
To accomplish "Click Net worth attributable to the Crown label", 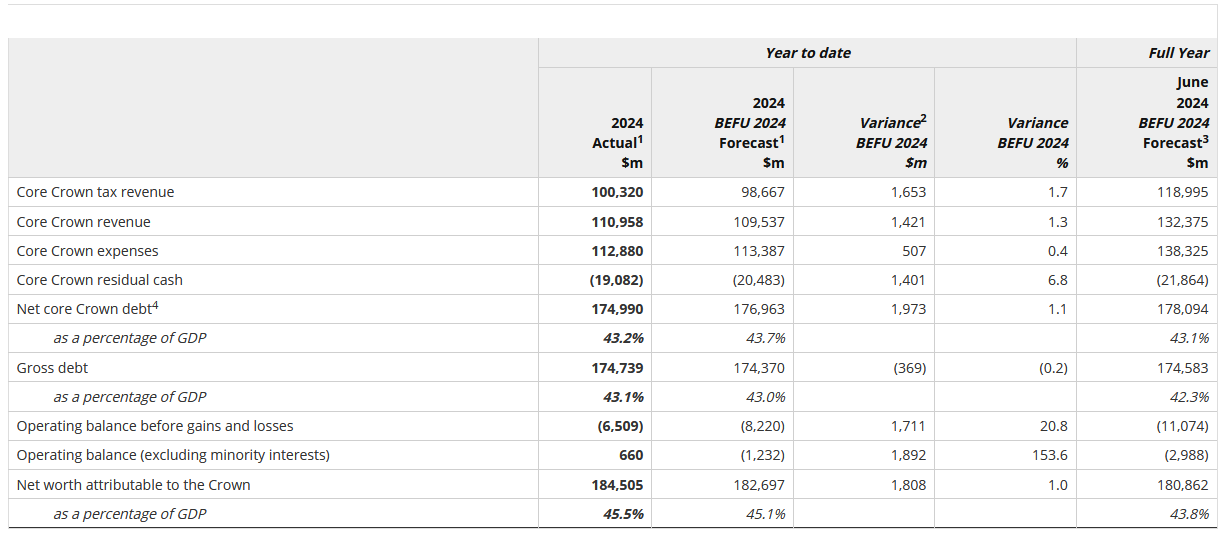I will click(133, 485).
